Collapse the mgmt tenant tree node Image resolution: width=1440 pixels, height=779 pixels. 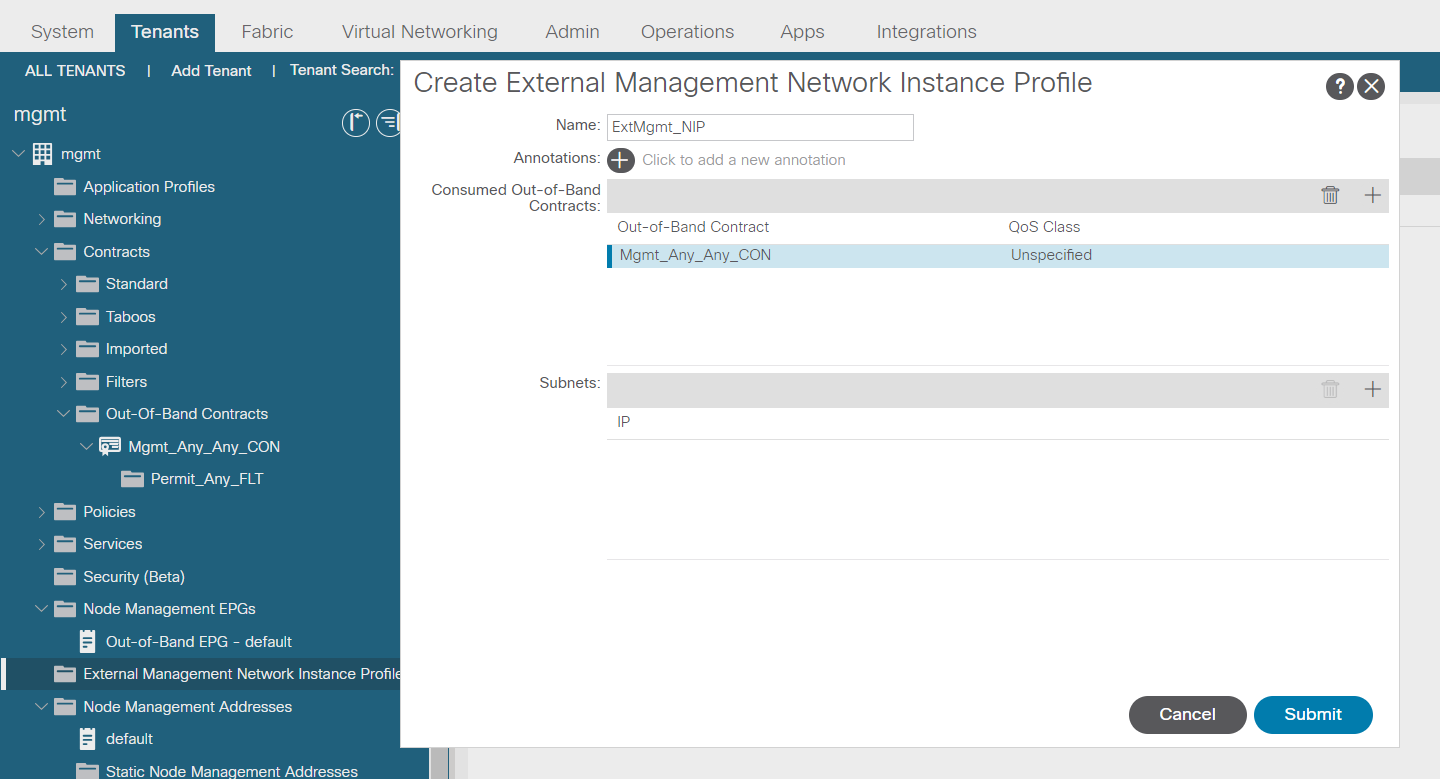(x=18, y=154)
